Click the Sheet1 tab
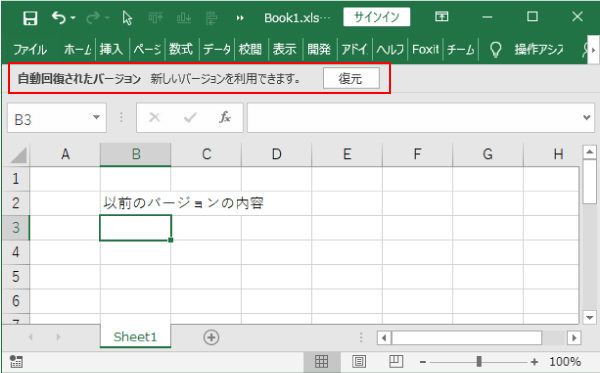Screen dimensions: 600x373 135,337
